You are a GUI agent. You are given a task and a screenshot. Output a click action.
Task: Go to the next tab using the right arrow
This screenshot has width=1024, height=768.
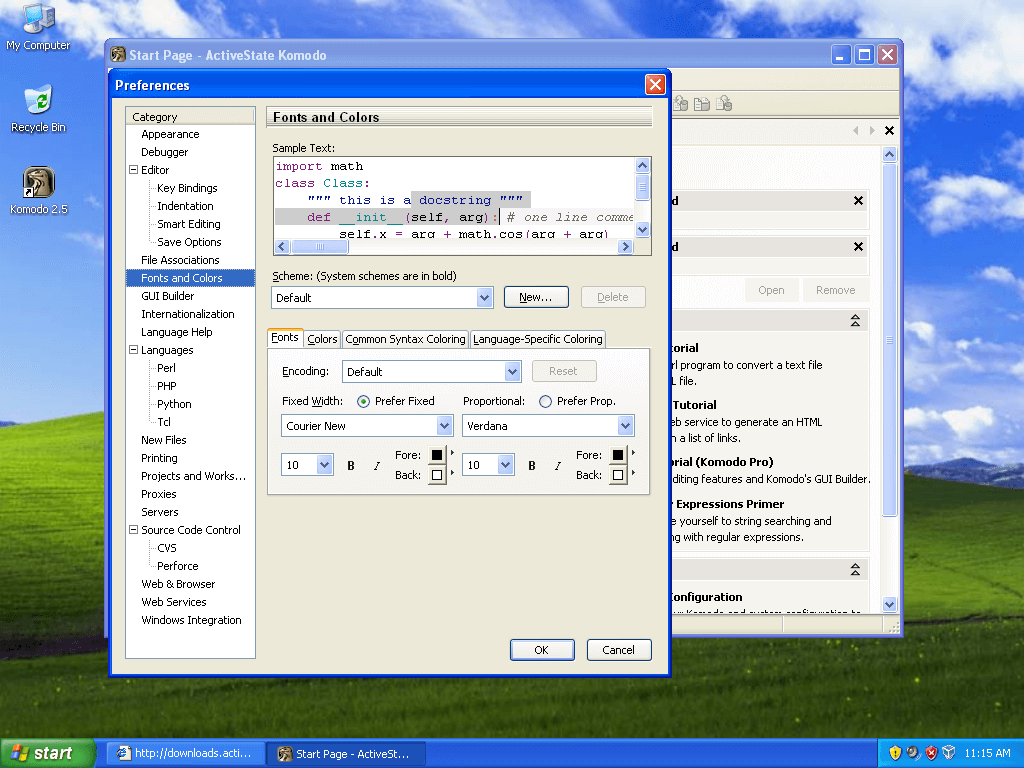[872, 131]
